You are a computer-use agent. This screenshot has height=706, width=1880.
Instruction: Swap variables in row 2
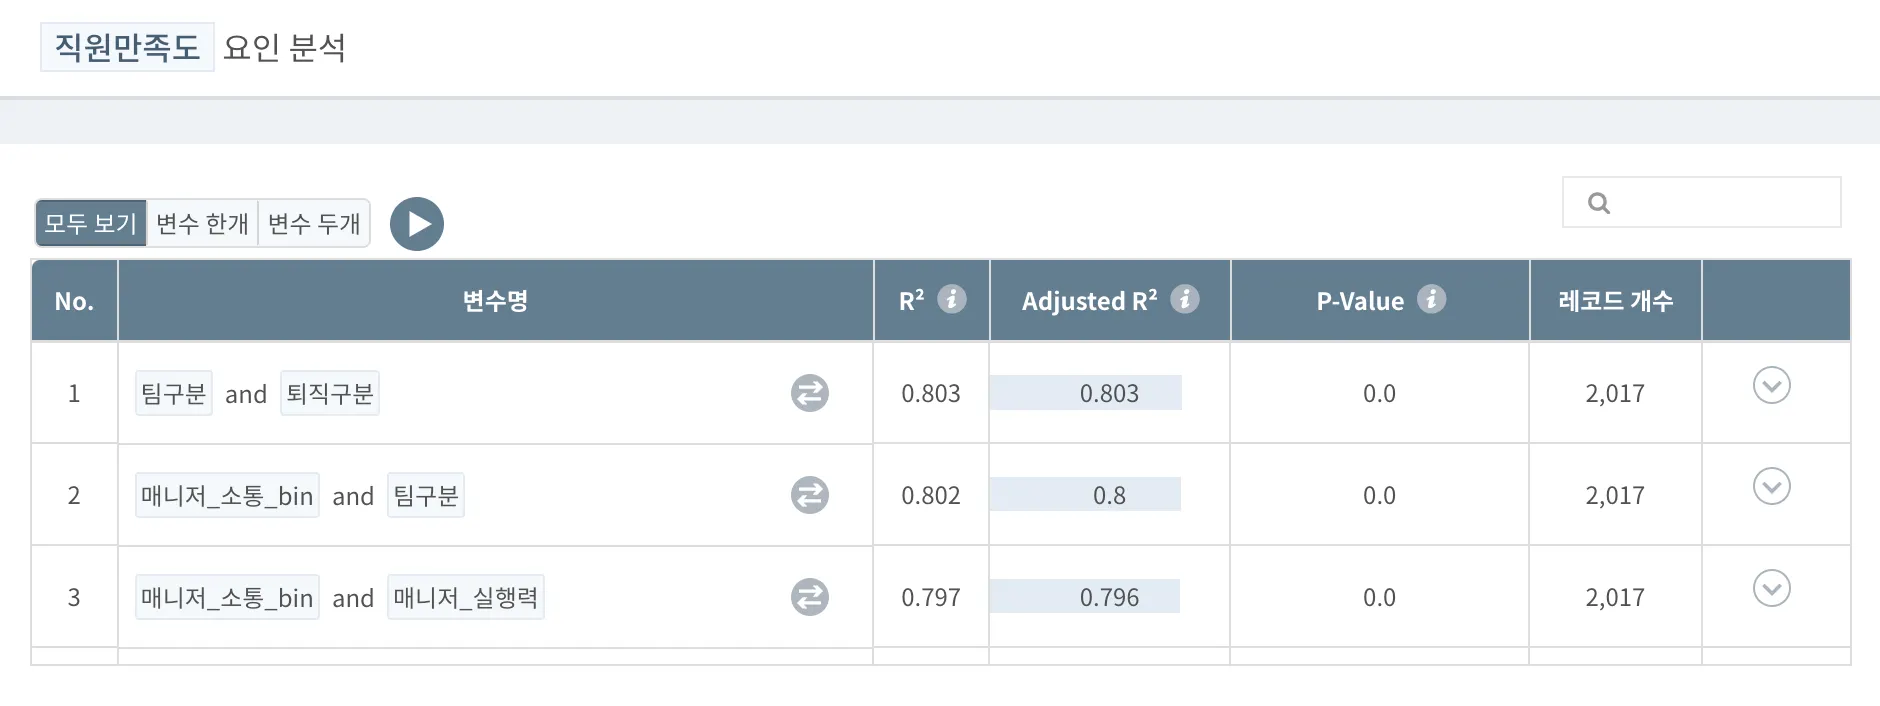[x=809, y=495]
